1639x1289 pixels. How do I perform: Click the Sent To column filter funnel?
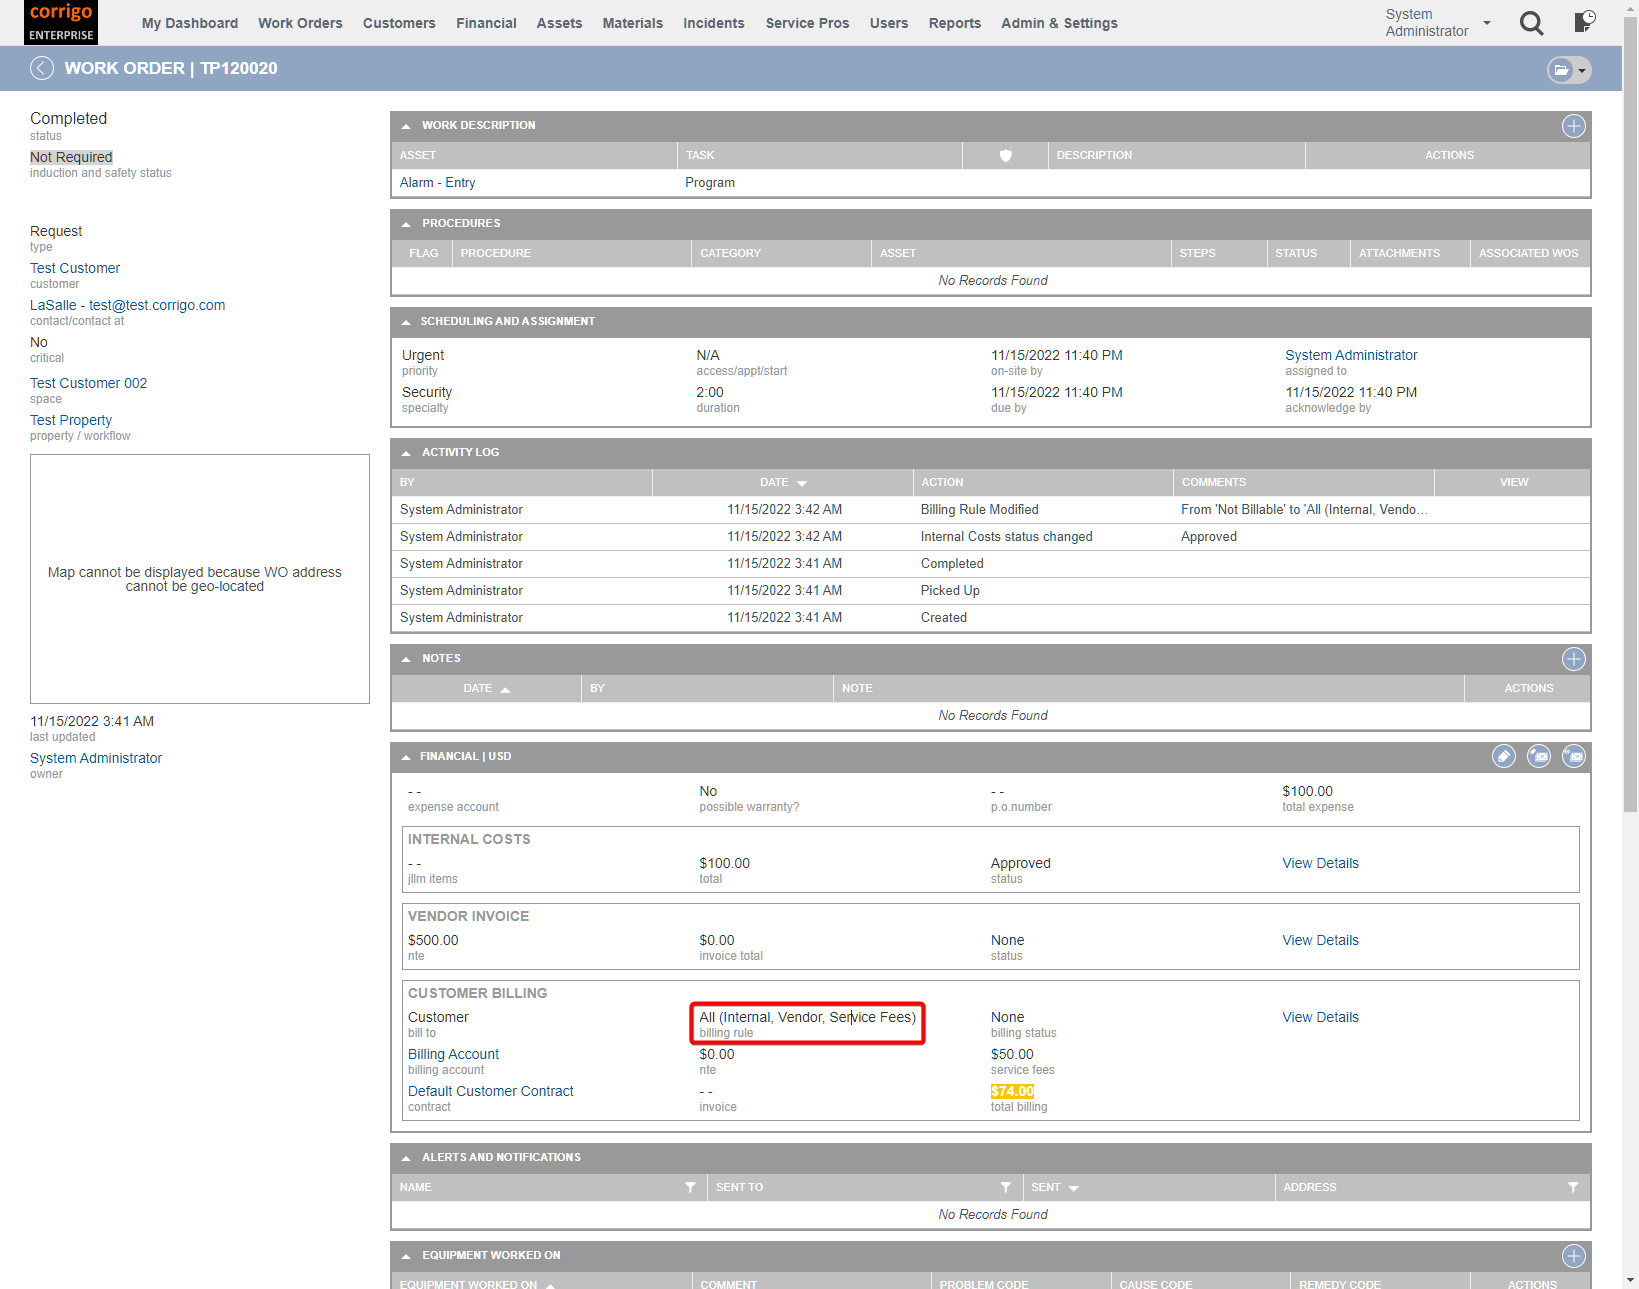pos(1006,1187)
